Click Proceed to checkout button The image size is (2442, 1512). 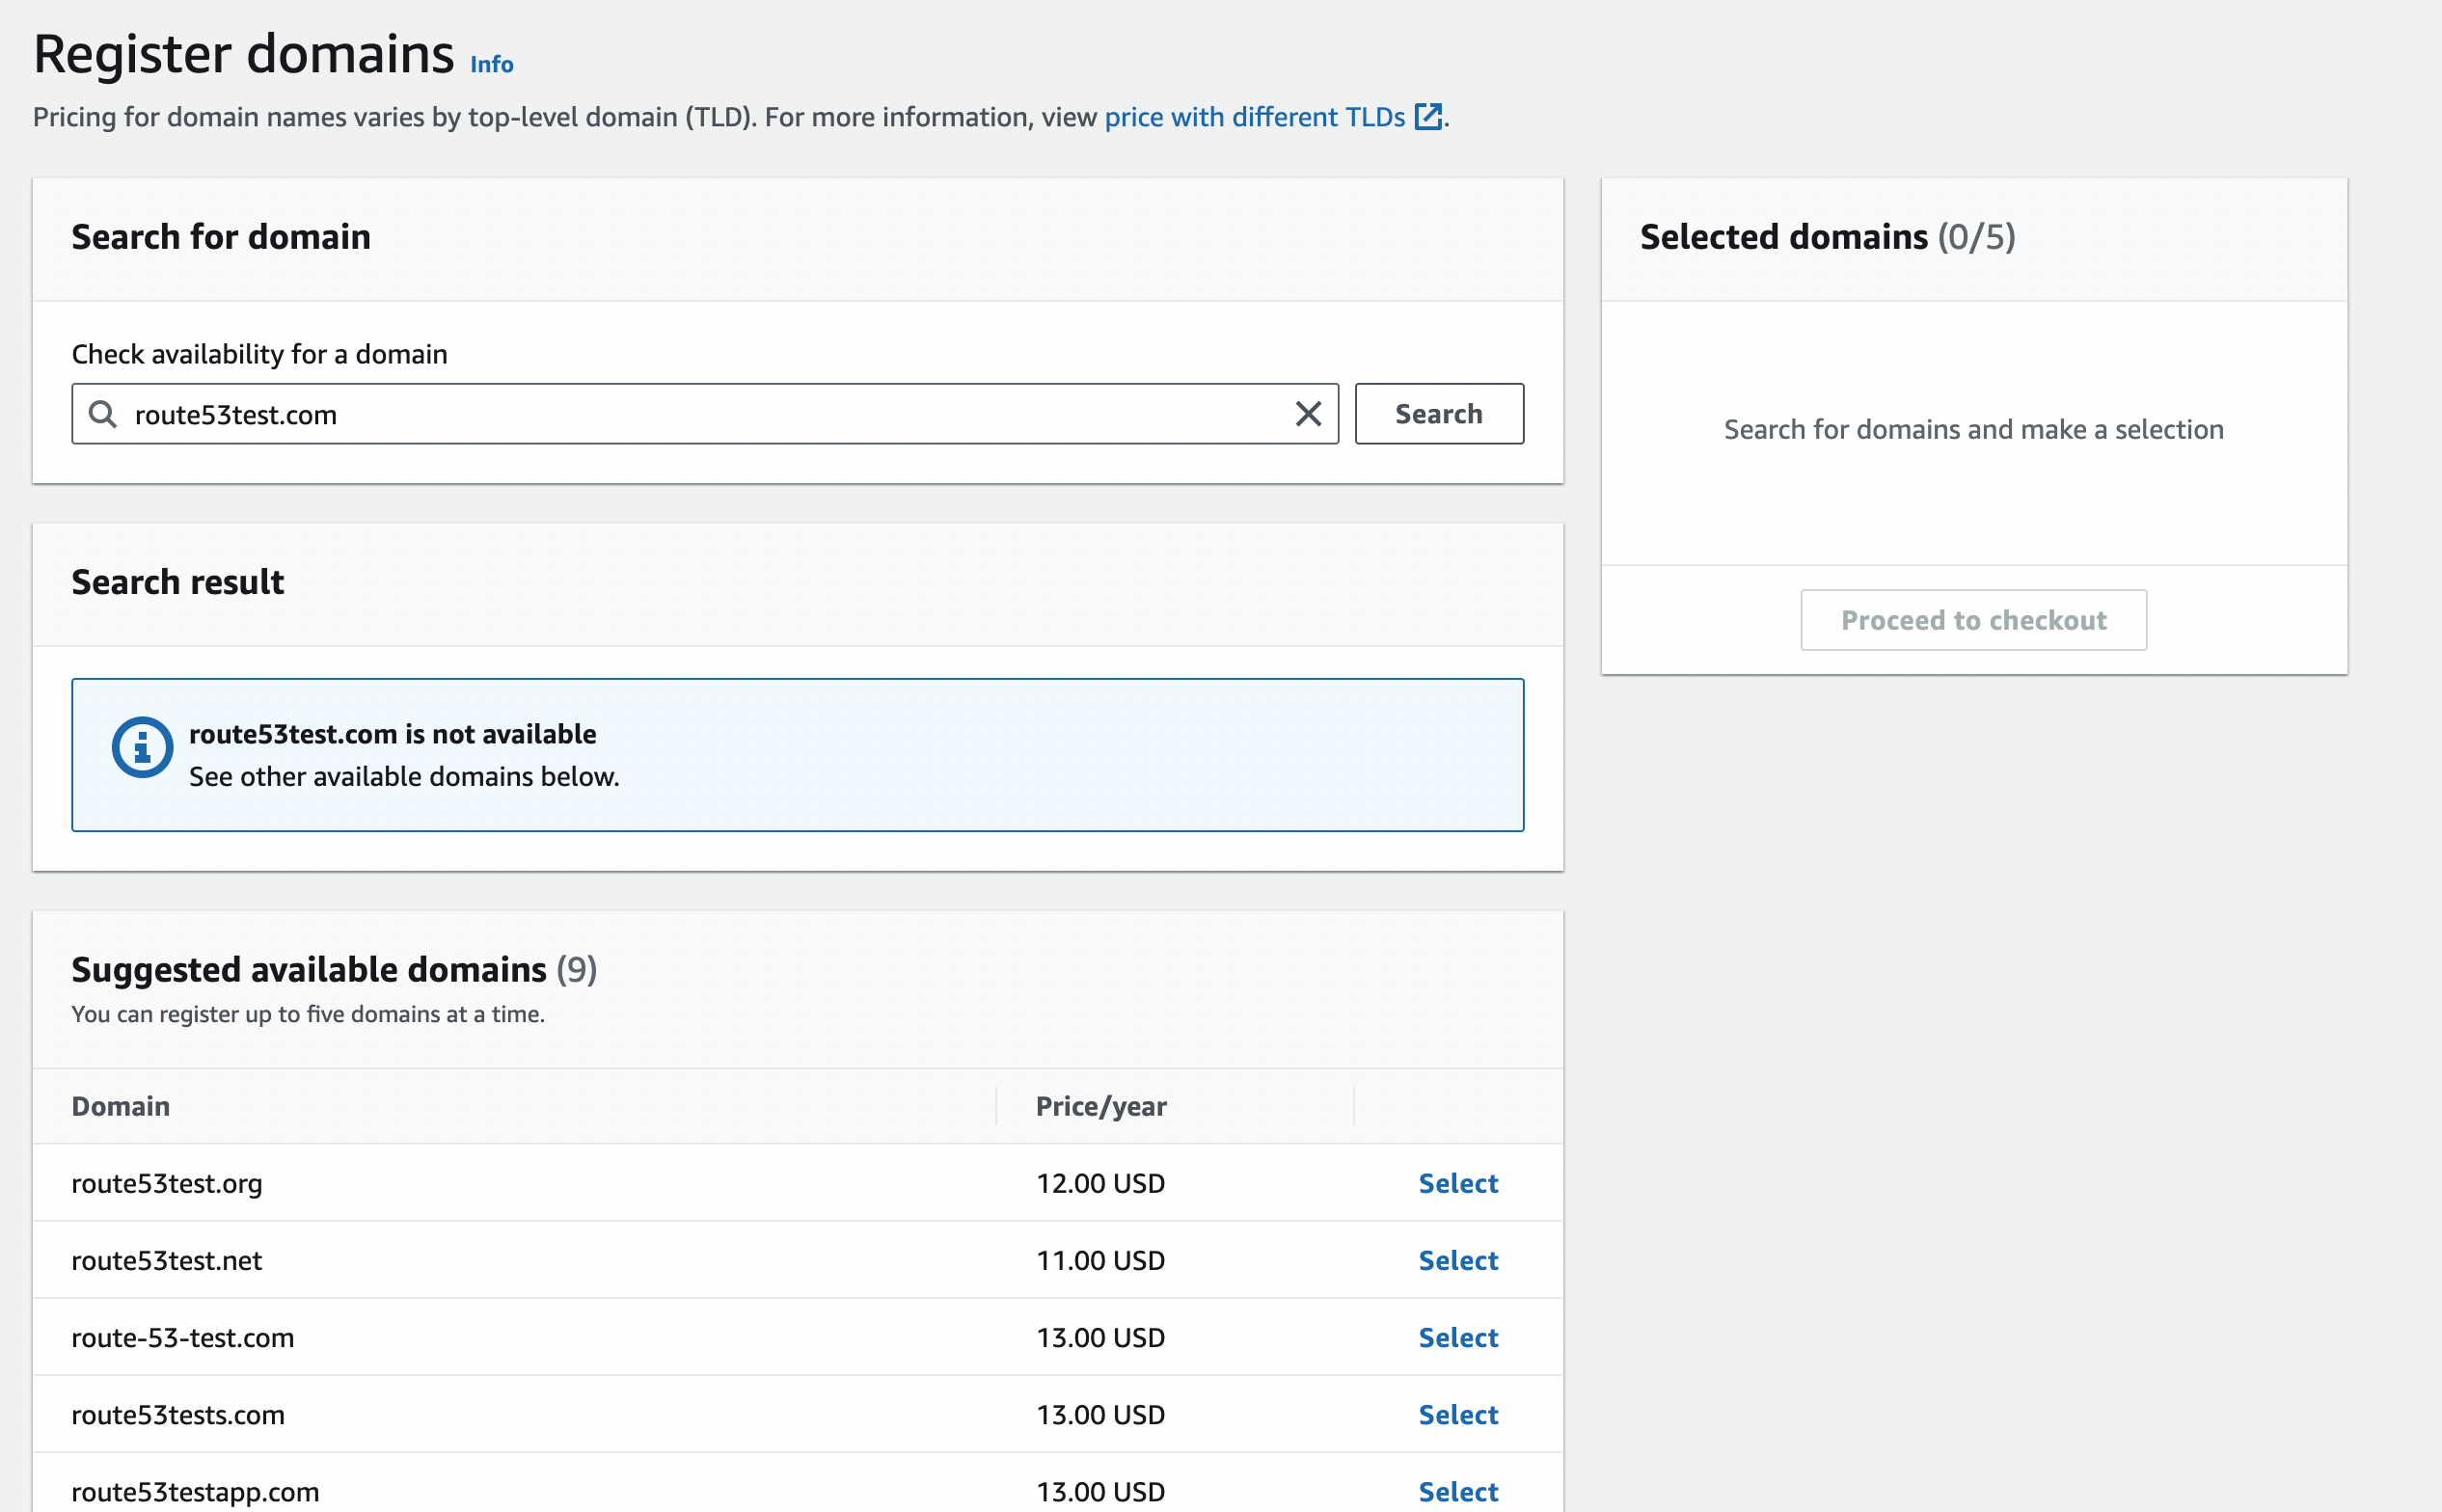coord(1973,620)
